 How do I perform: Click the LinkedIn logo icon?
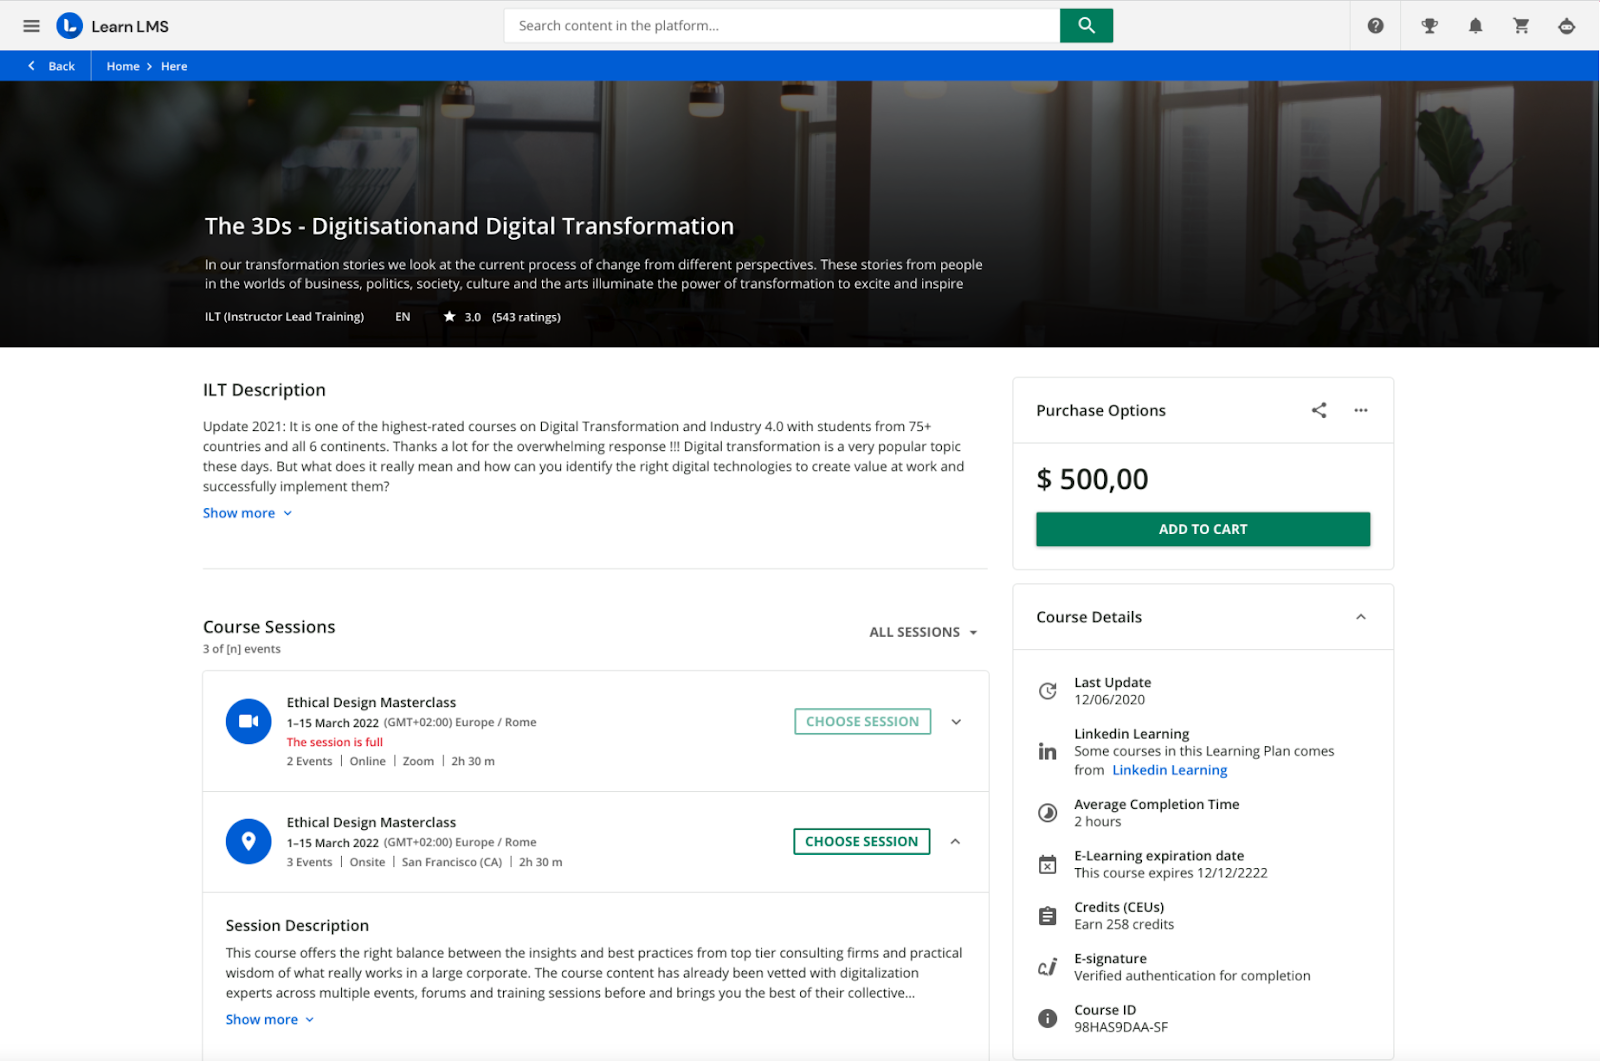coord(1047,752)
